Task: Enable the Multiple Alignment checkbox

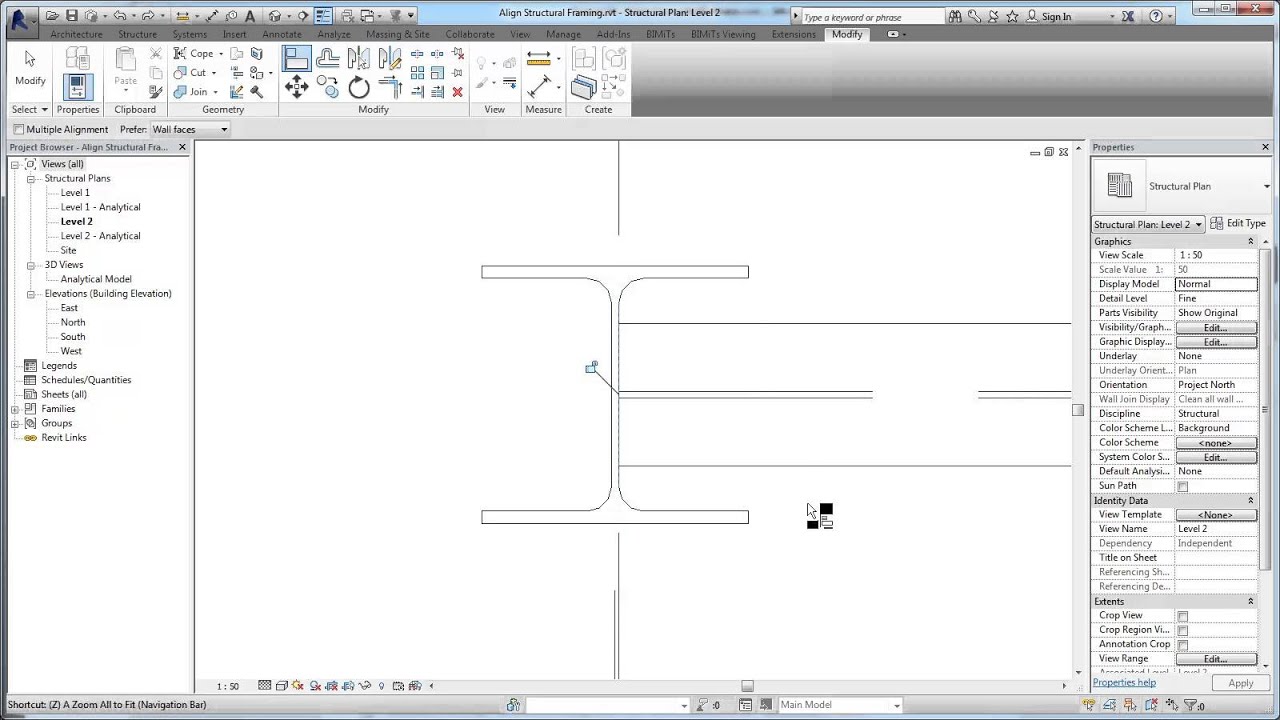Action: (x=19, y=129)
